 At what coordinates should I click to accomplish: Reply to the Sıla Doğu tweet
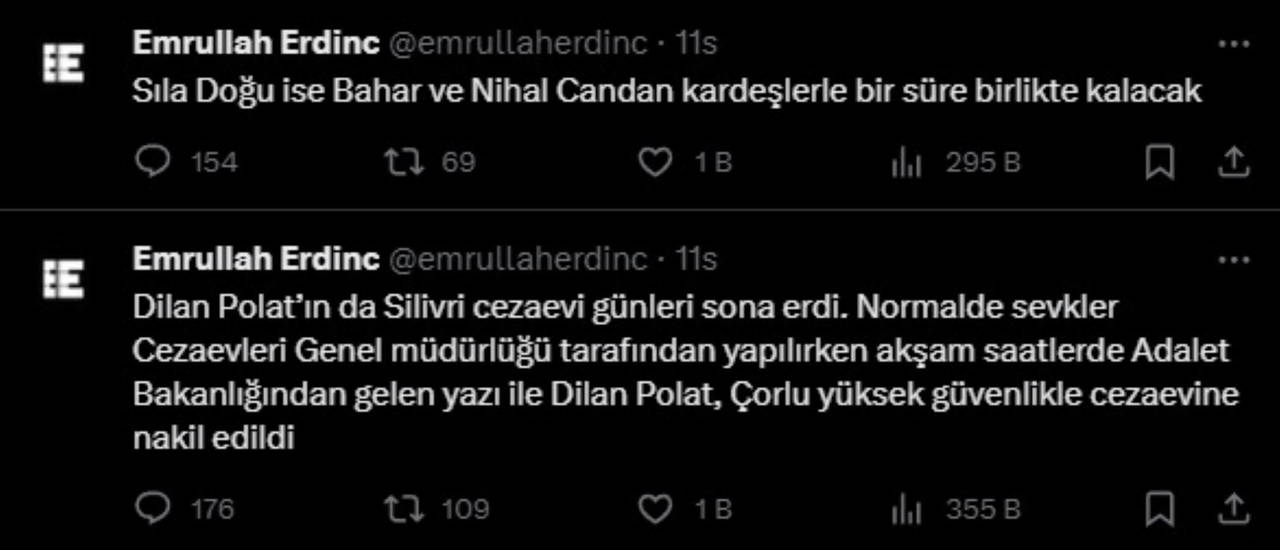[153, 162]
